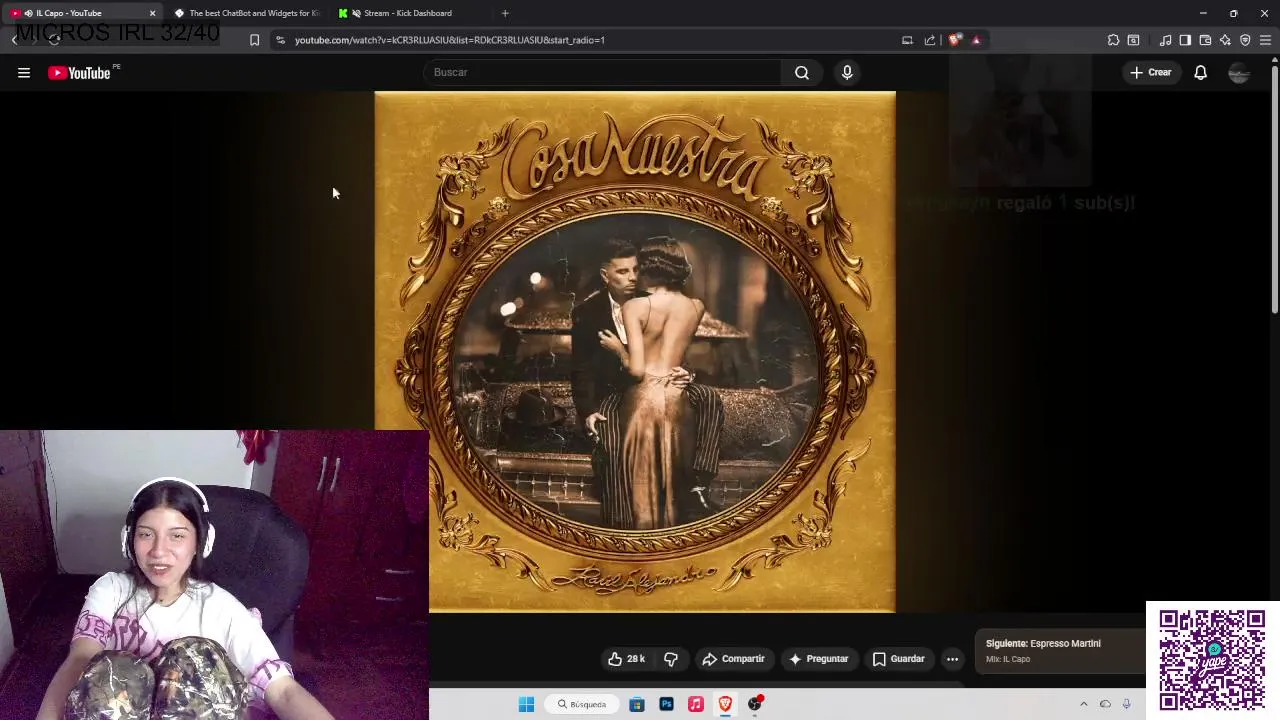Click the OneDrive cloud tray icon

pos(1105,704)
